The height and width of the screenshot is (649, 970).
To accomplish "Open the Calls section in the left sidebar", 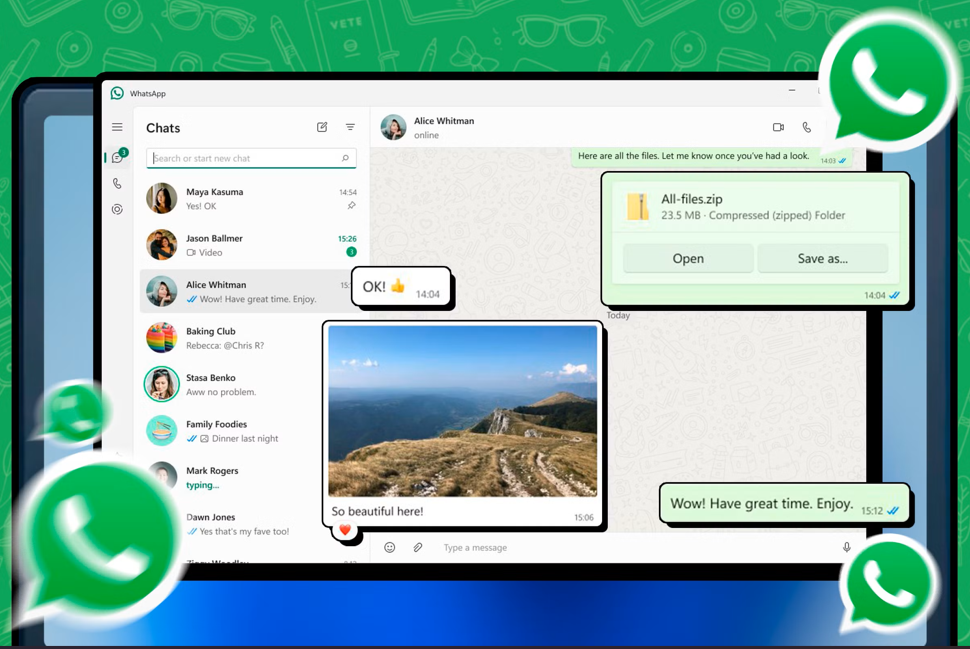I will point(117,183).
